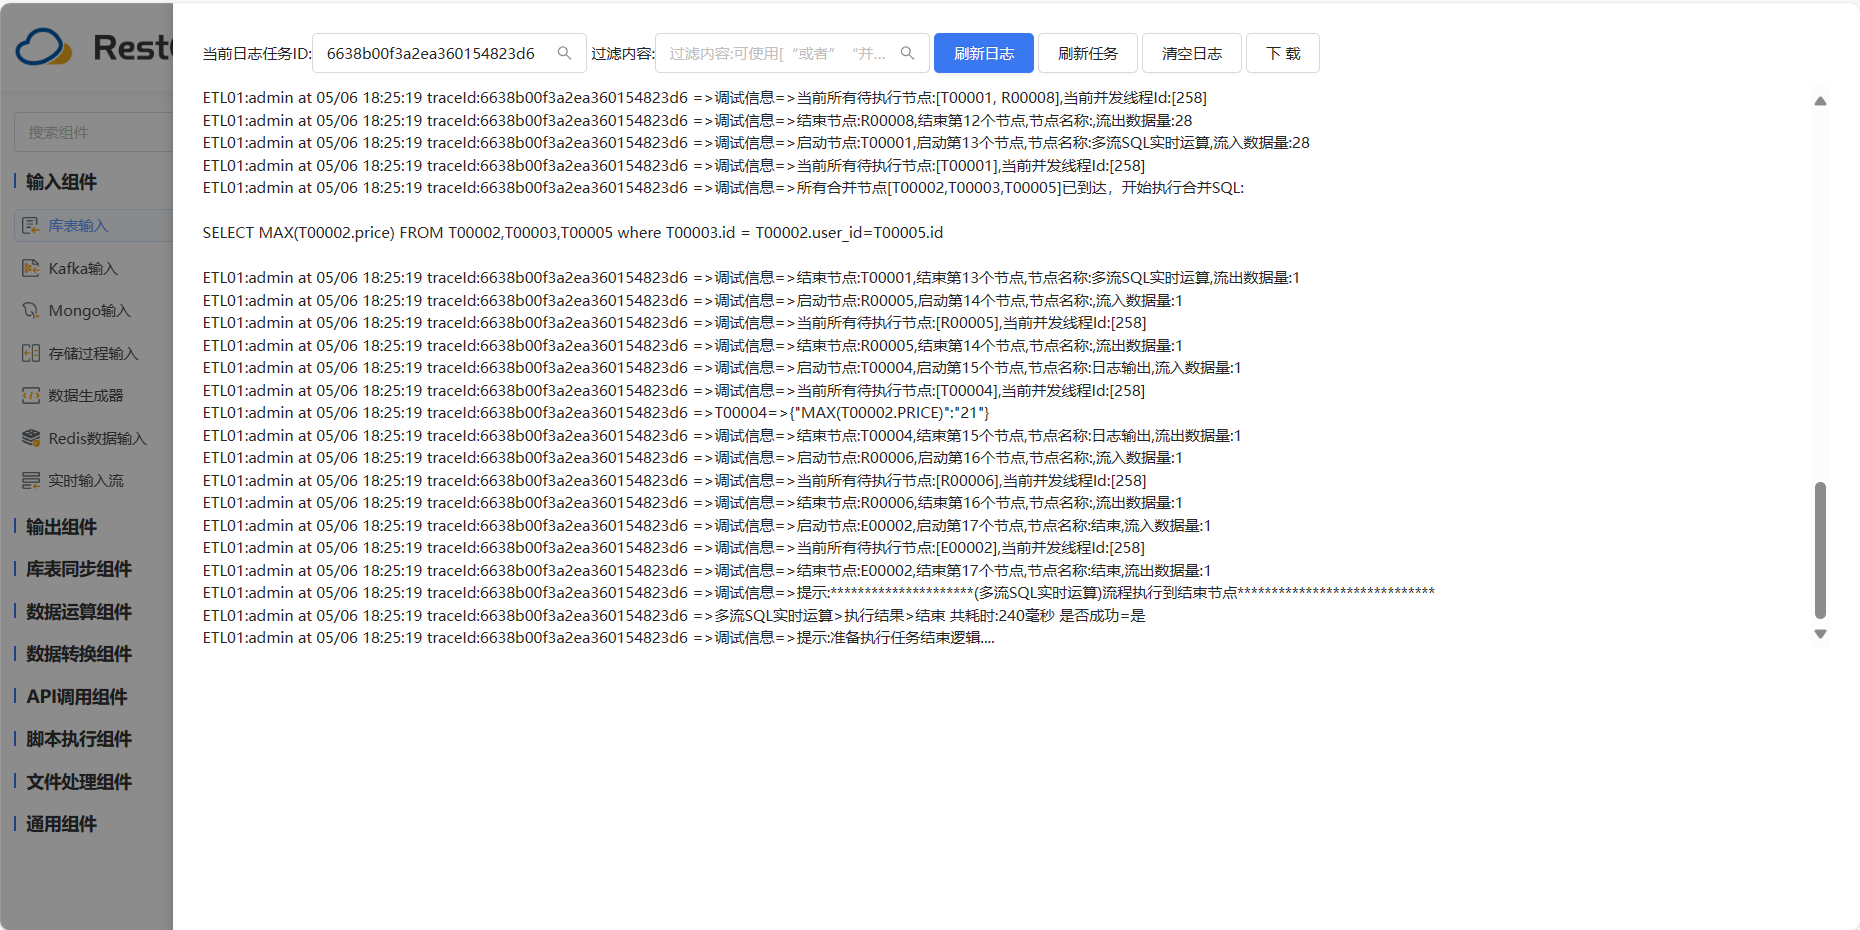1860x930 pixels.
Task: Click the RestCloud logo icon
Action: coord(44,47)
